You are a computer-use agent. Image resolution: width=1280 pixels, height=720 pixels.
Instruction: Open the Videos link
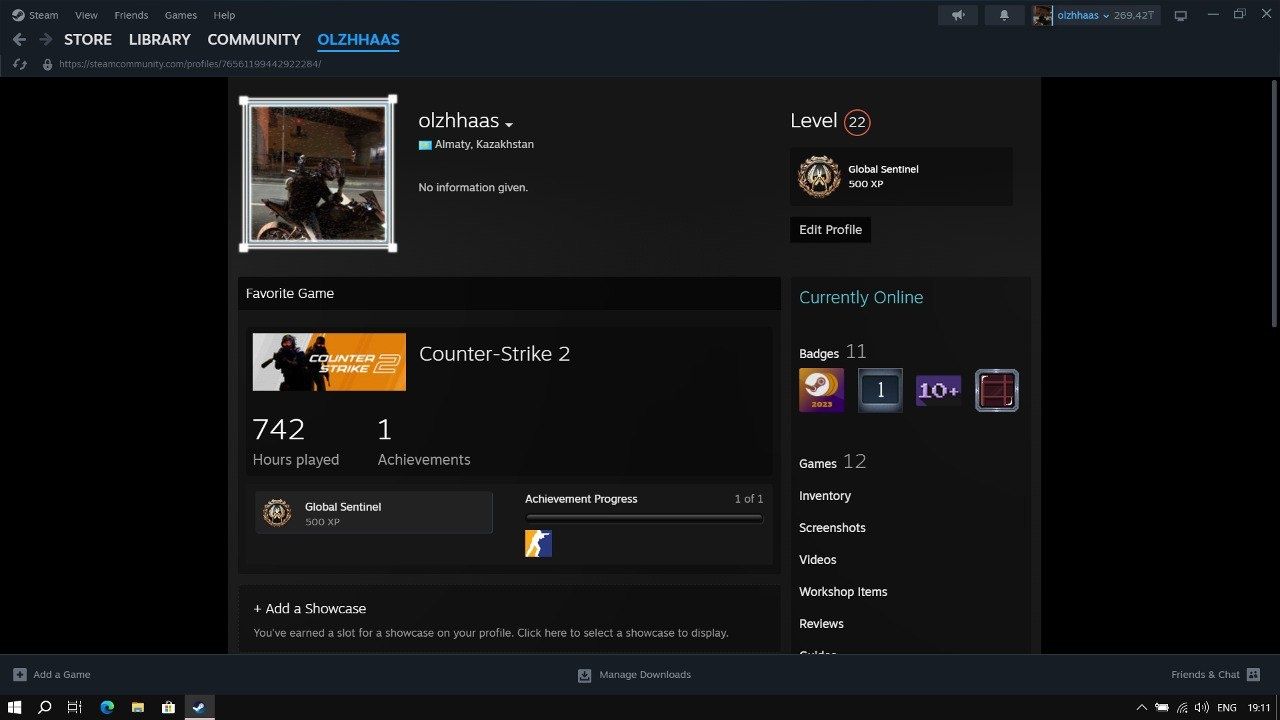point(818,560)
